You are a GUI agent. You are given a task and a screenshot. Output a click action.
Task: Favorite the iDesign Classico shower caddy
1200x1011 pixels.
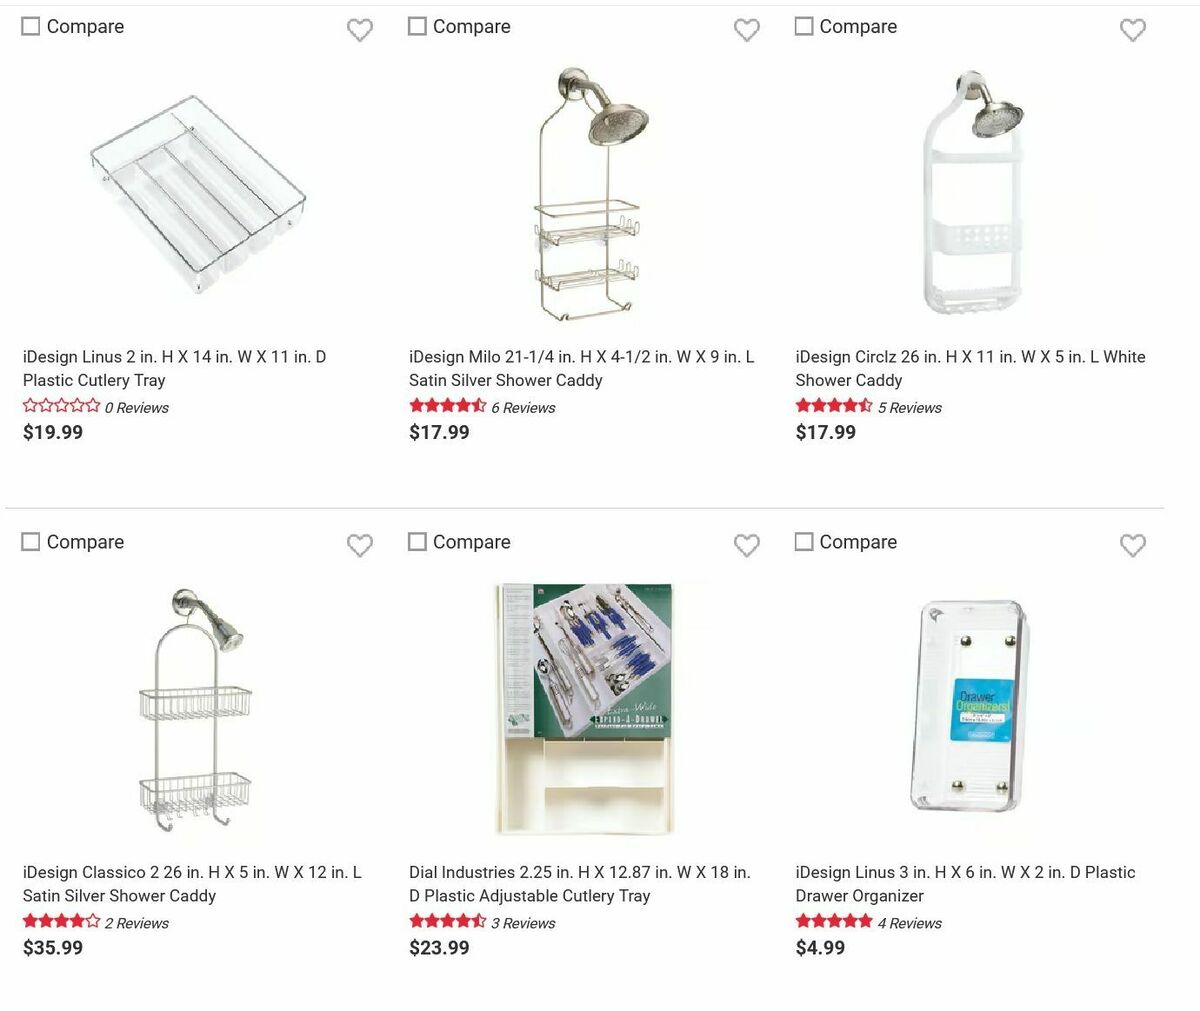[x=360, y=546]
